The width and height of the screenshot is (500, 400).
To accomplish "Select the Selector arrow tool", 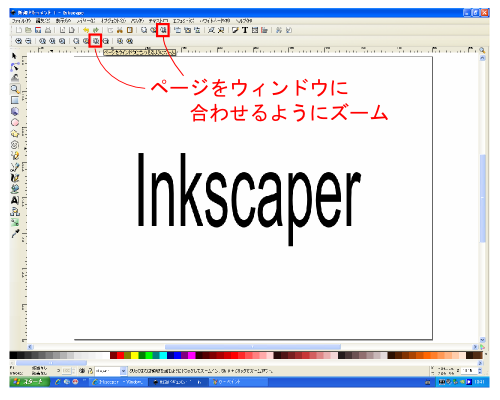I will pyautogui.click(x=14, y=56).
